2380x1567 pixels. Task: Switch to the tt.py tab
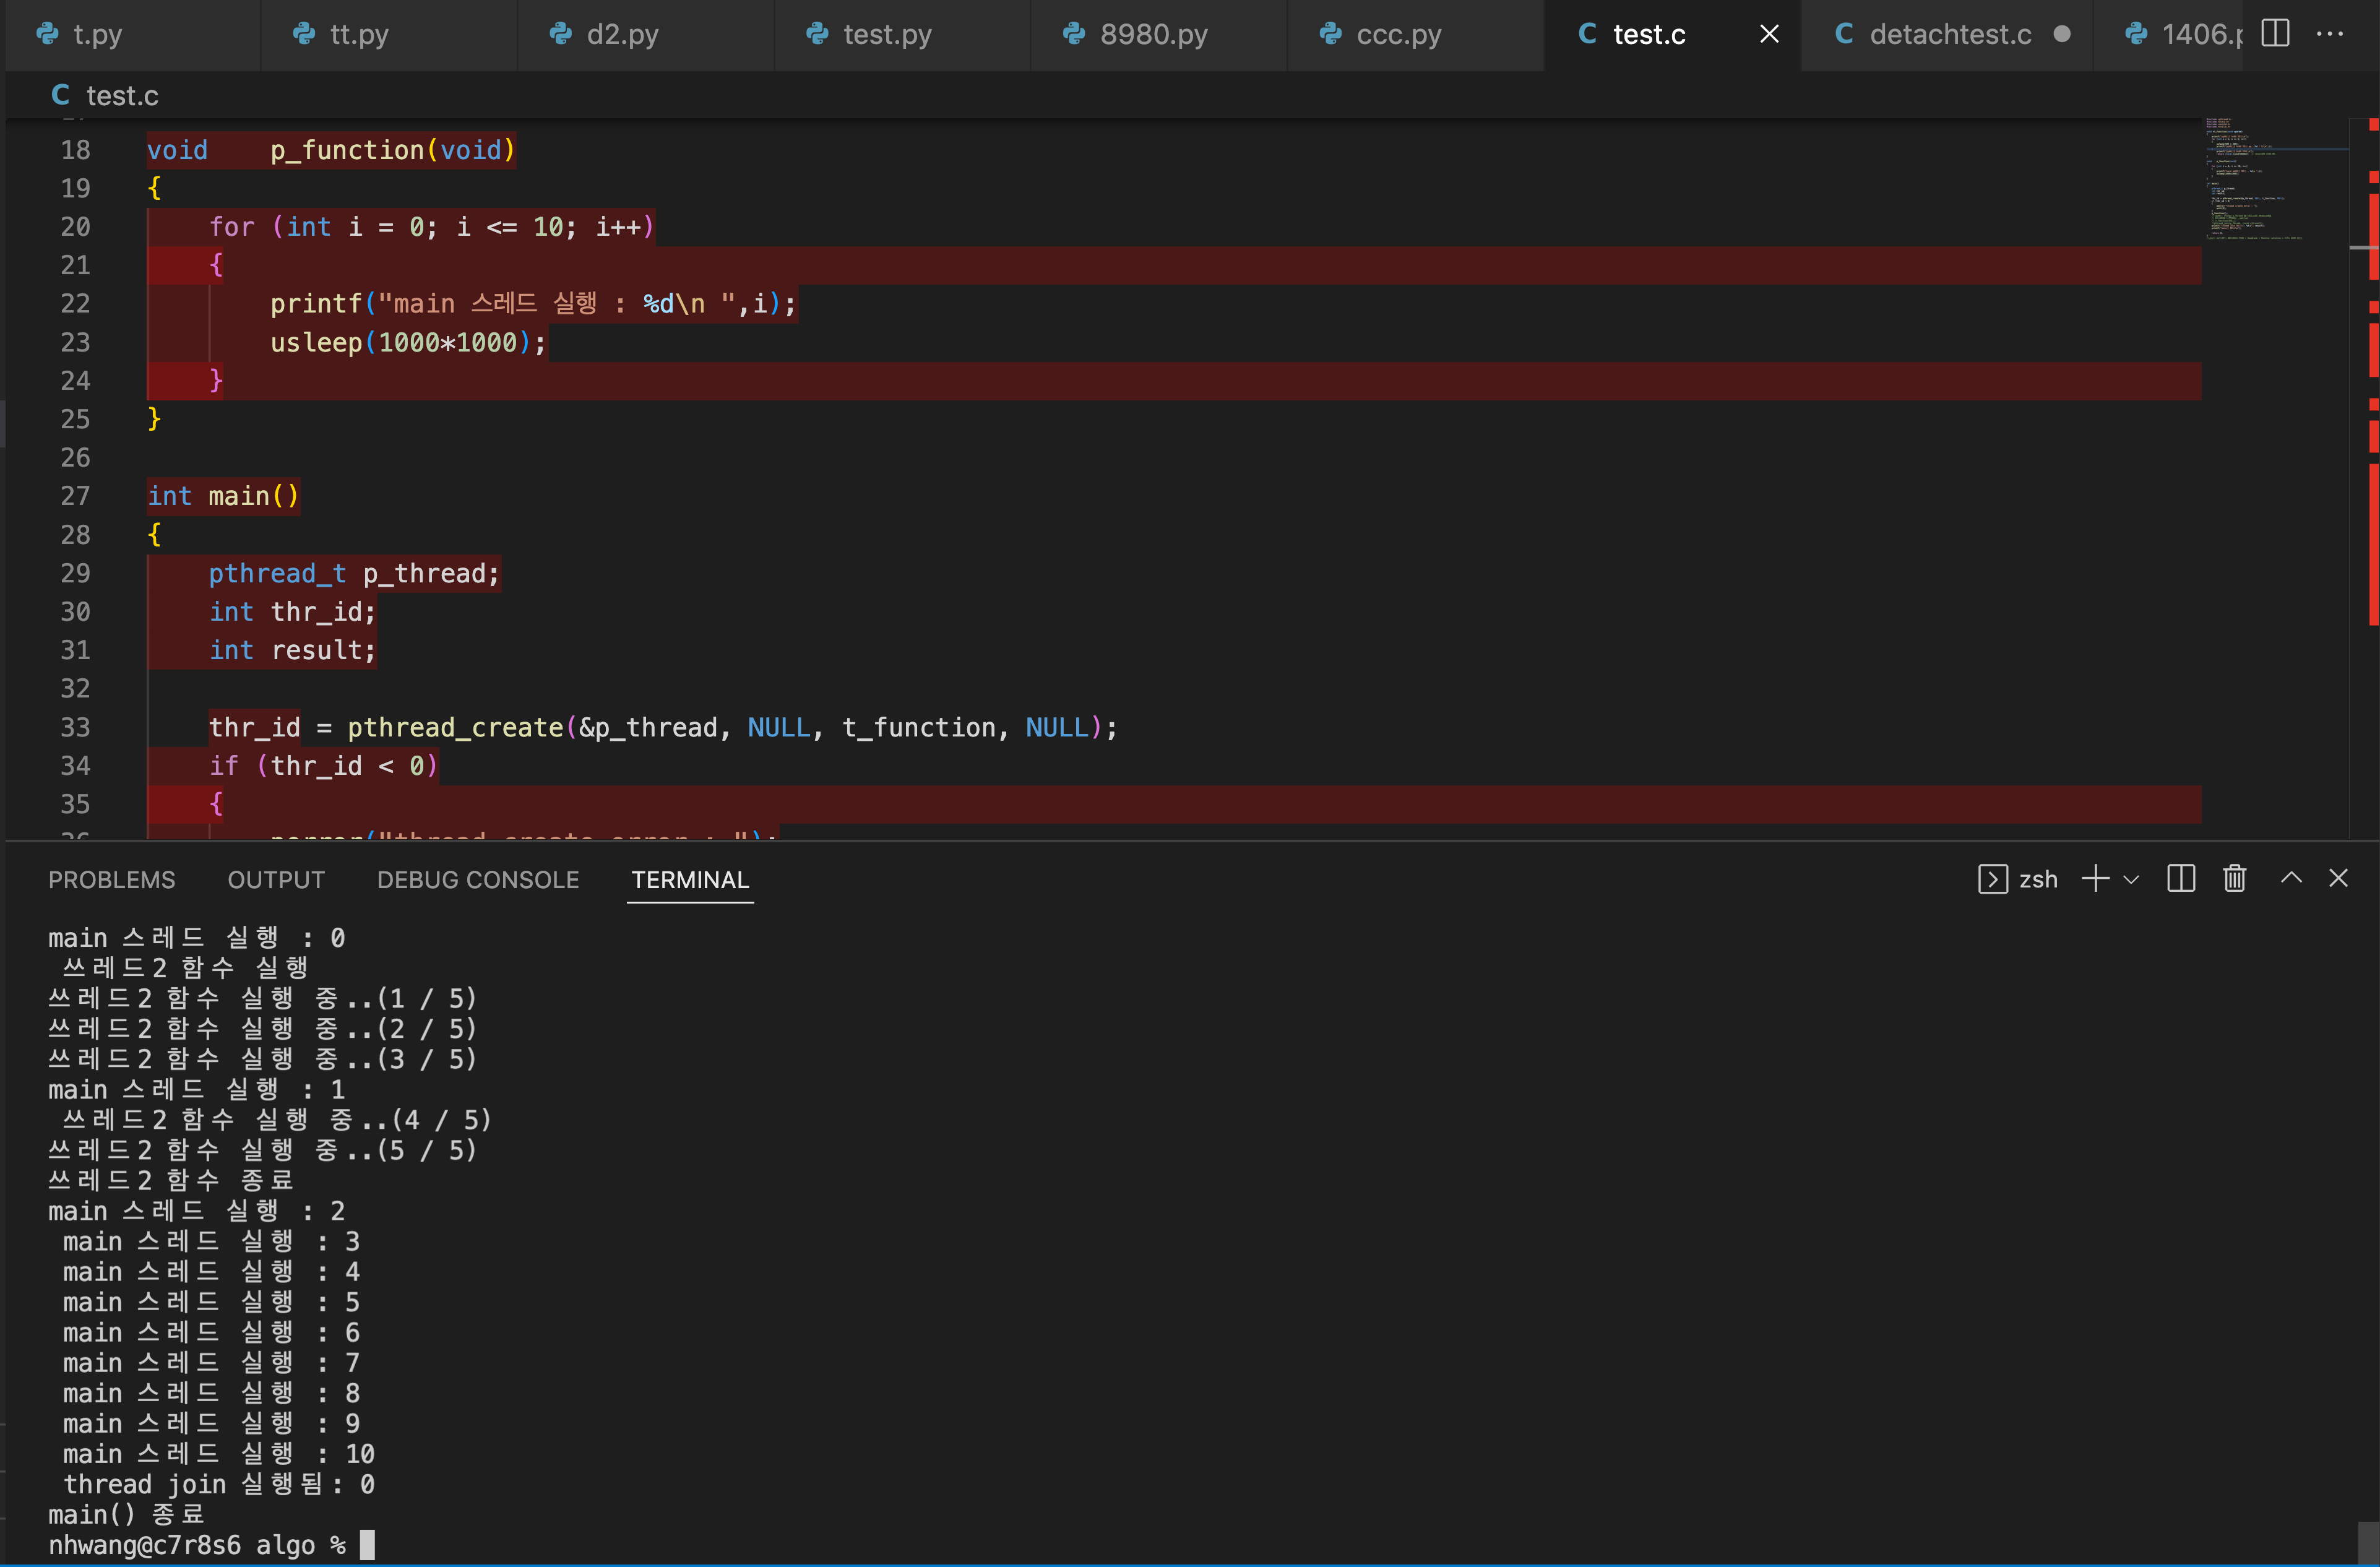[x=388, y=34]
